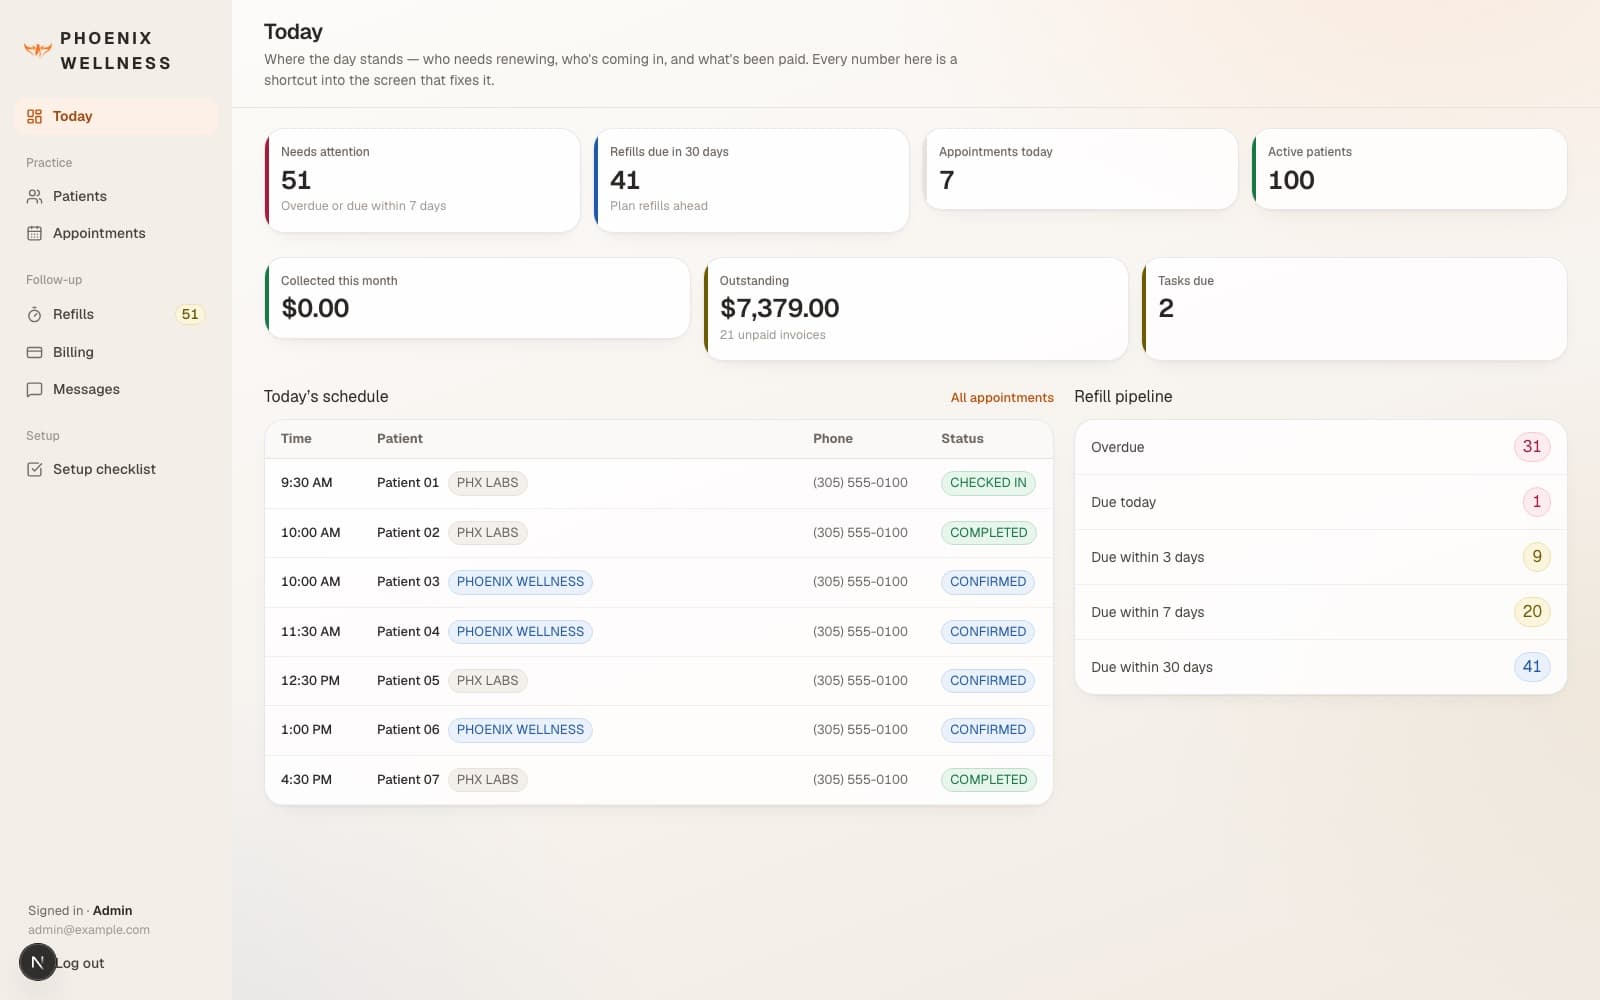Click the Messages chat bubble icon
Image resolution: width=1600 pixels, height=1000 pixels.
34,389
